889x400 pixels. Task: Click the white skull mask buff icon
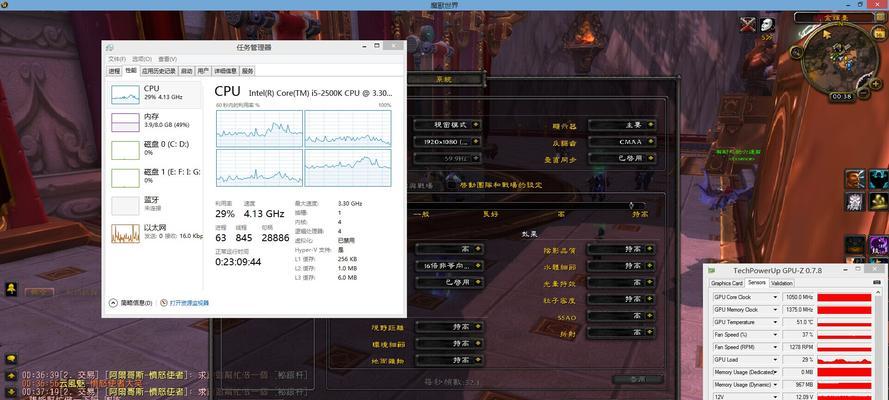(767, 25)
